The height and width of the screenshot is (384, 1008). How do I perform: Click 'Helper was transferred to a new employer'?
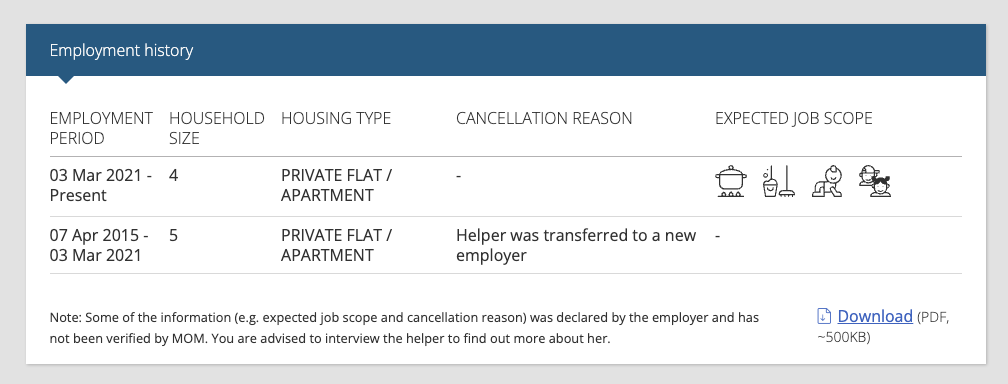tap(576, 245)
